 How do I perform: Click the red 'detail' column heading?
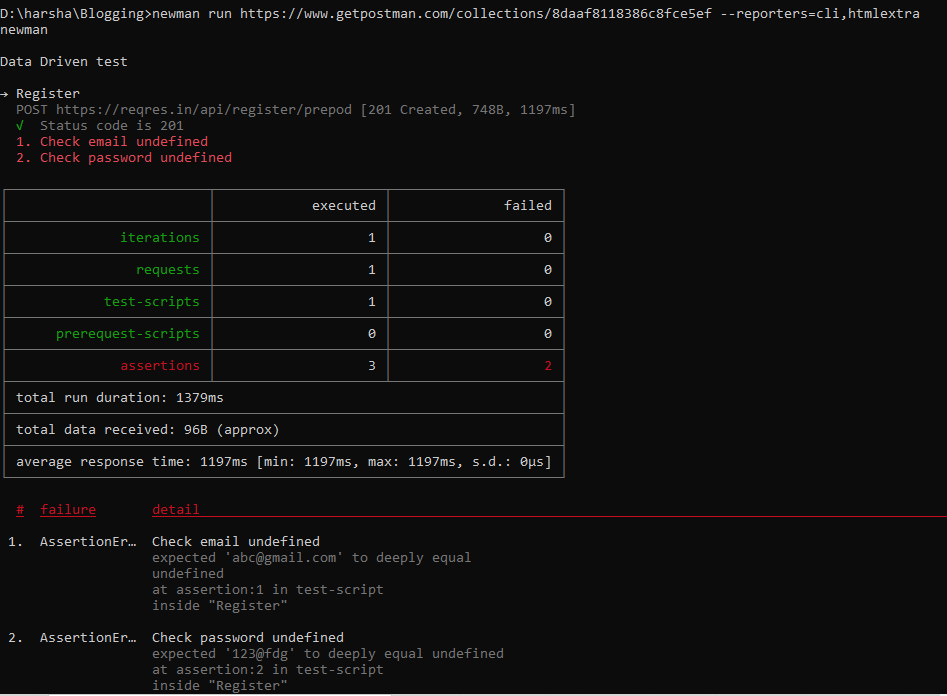pos(175,509)
